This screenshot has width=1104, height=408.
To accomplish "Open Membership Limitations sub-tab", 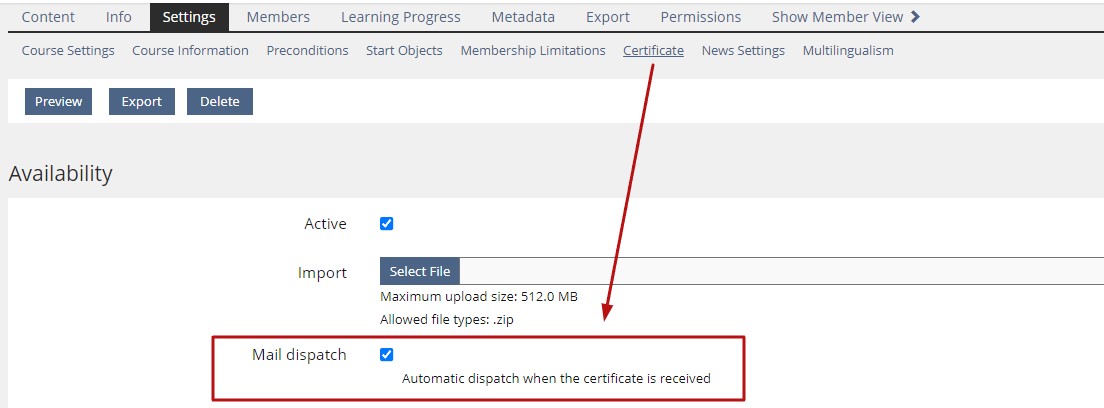I will (x=532, y=50).
